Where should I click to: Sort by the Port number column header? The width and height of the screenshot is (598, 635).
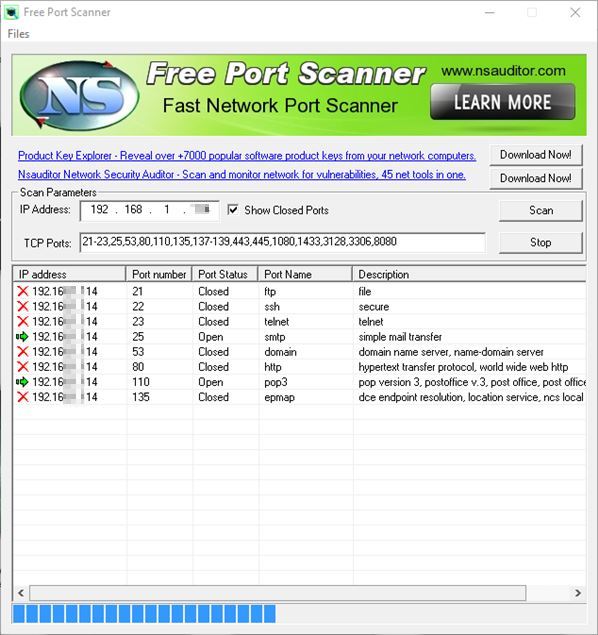point(159,274)
